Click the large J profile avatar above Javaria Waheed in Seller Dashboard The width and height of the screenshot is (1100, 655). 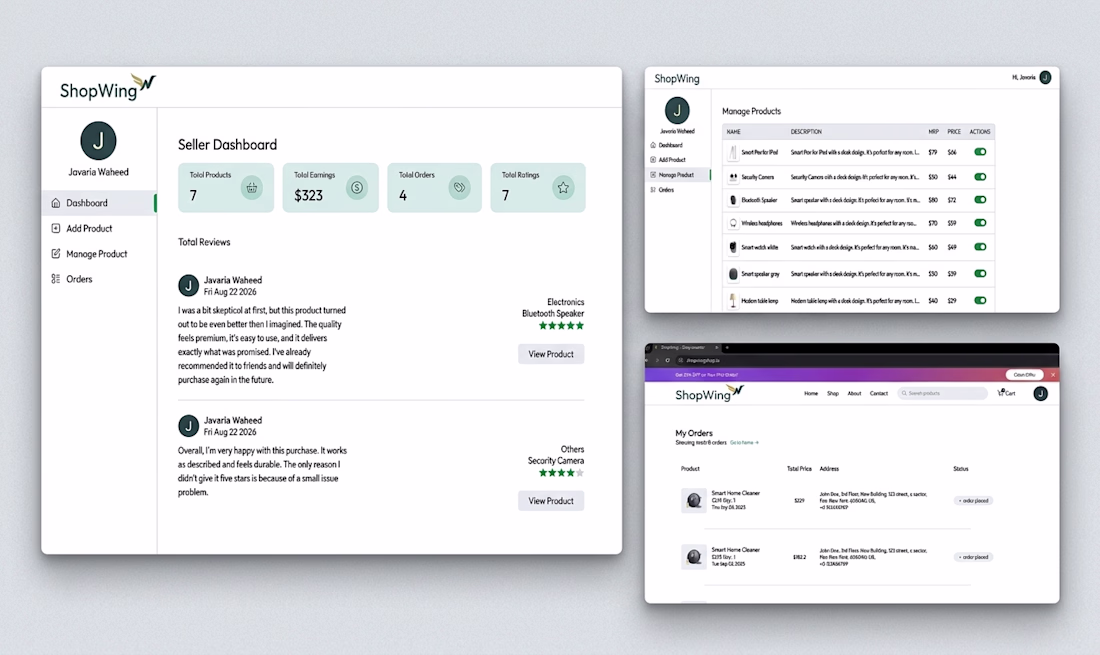(x=98, y=141)
